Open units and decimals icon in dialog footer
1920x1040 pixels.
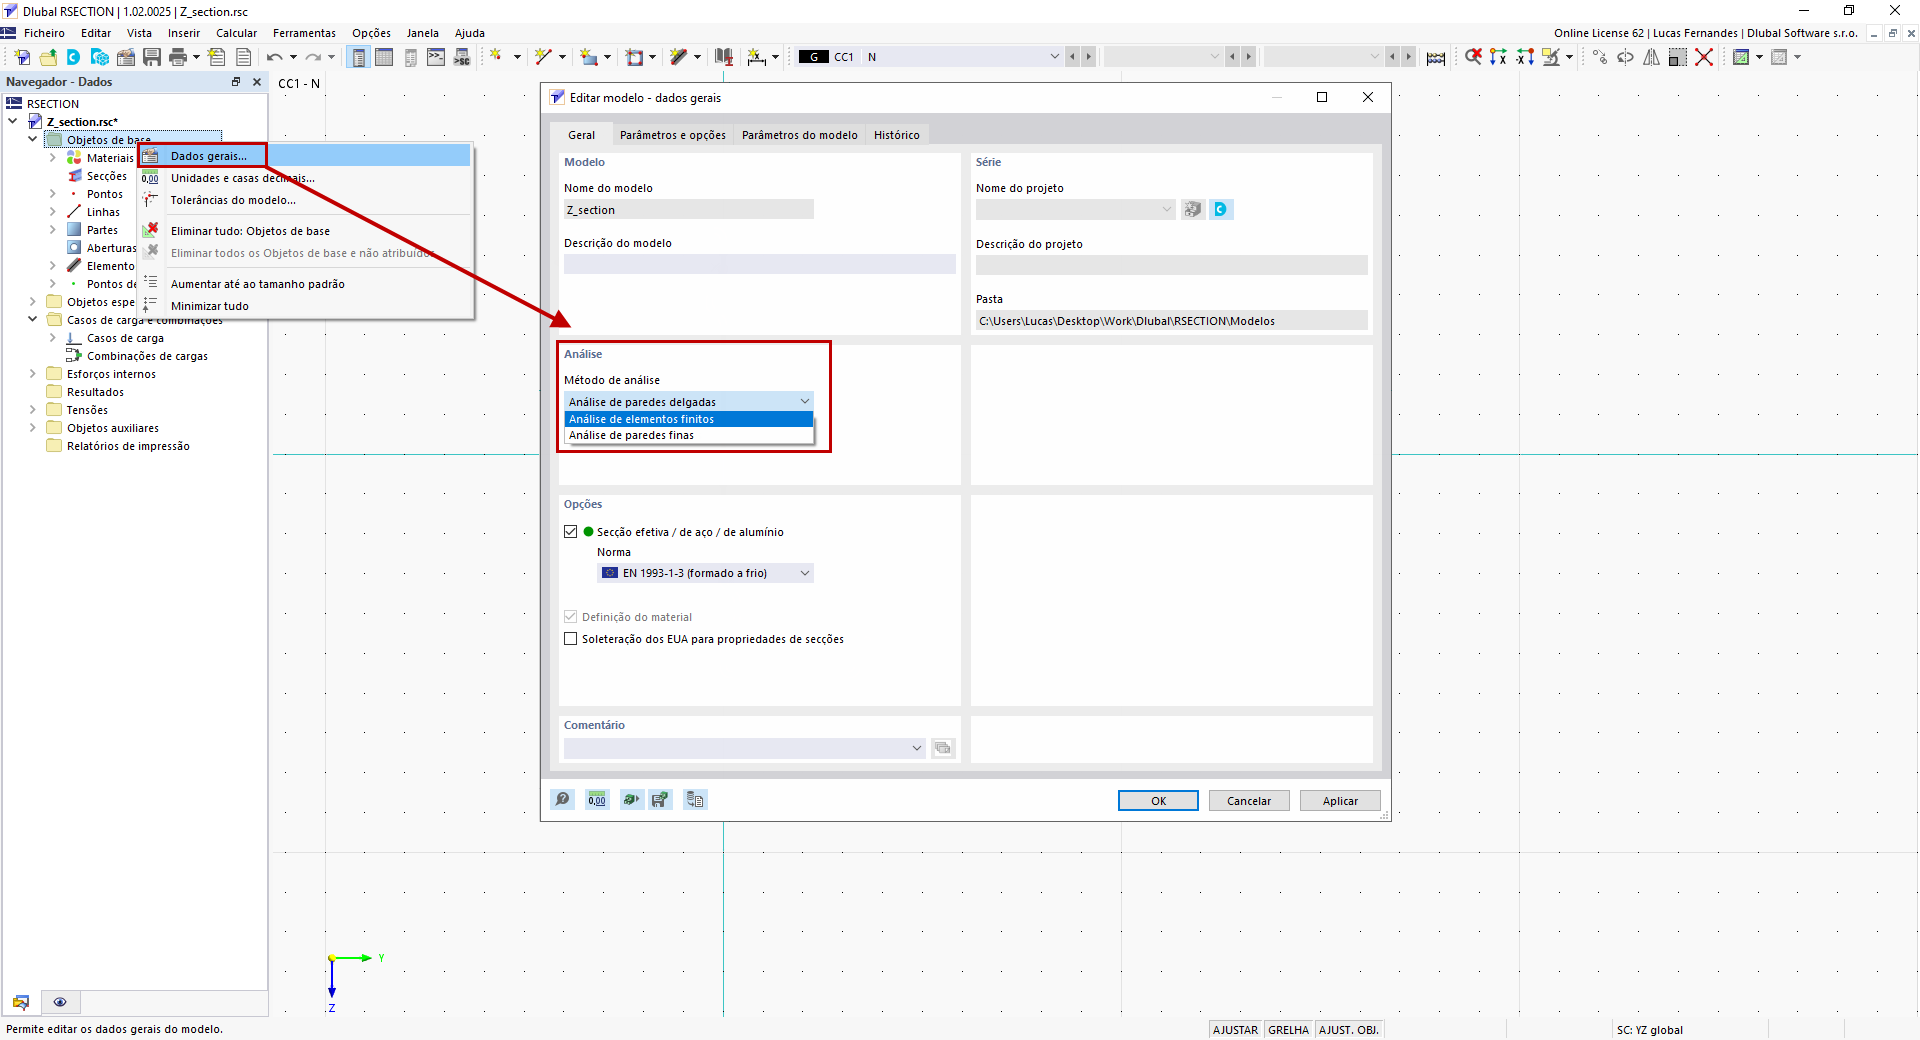[597, 800]
